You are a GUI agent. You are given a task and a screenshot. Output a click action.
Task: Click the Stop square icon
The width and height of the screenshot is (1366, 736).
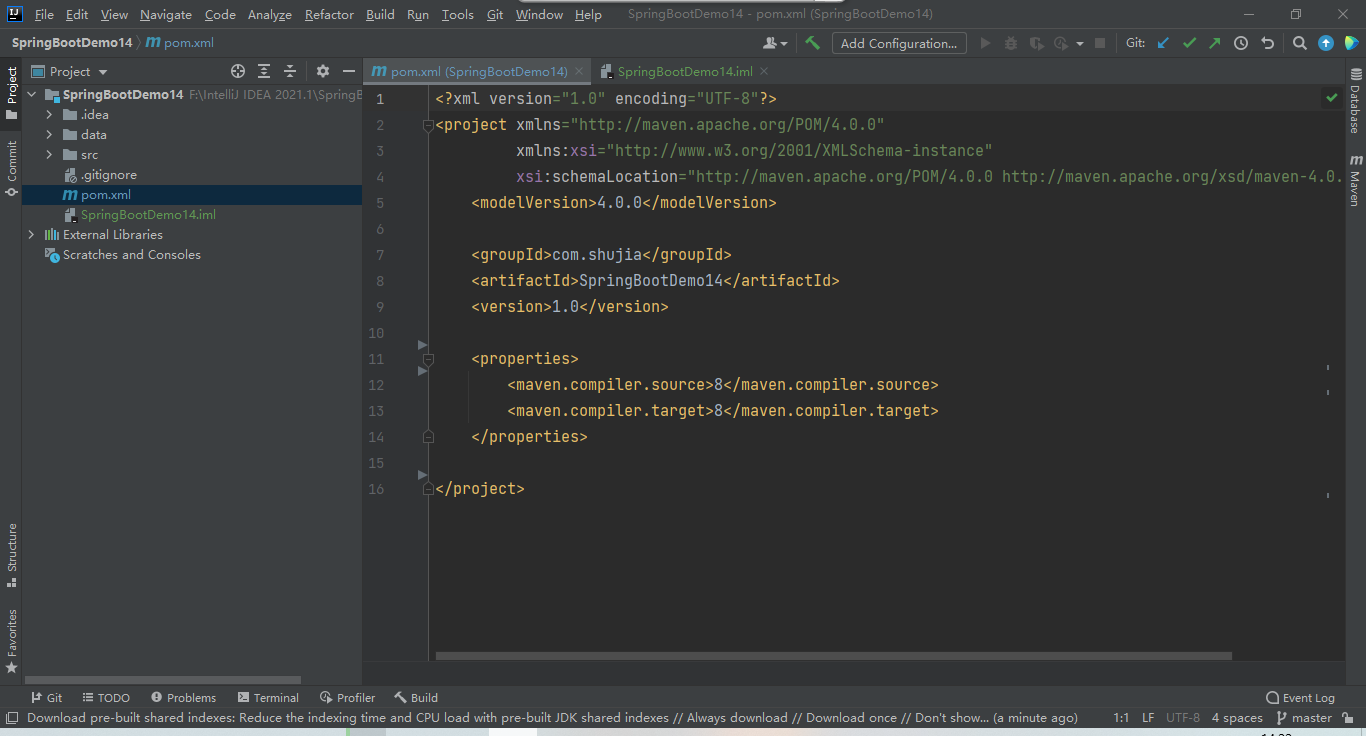pos(1100,43)
